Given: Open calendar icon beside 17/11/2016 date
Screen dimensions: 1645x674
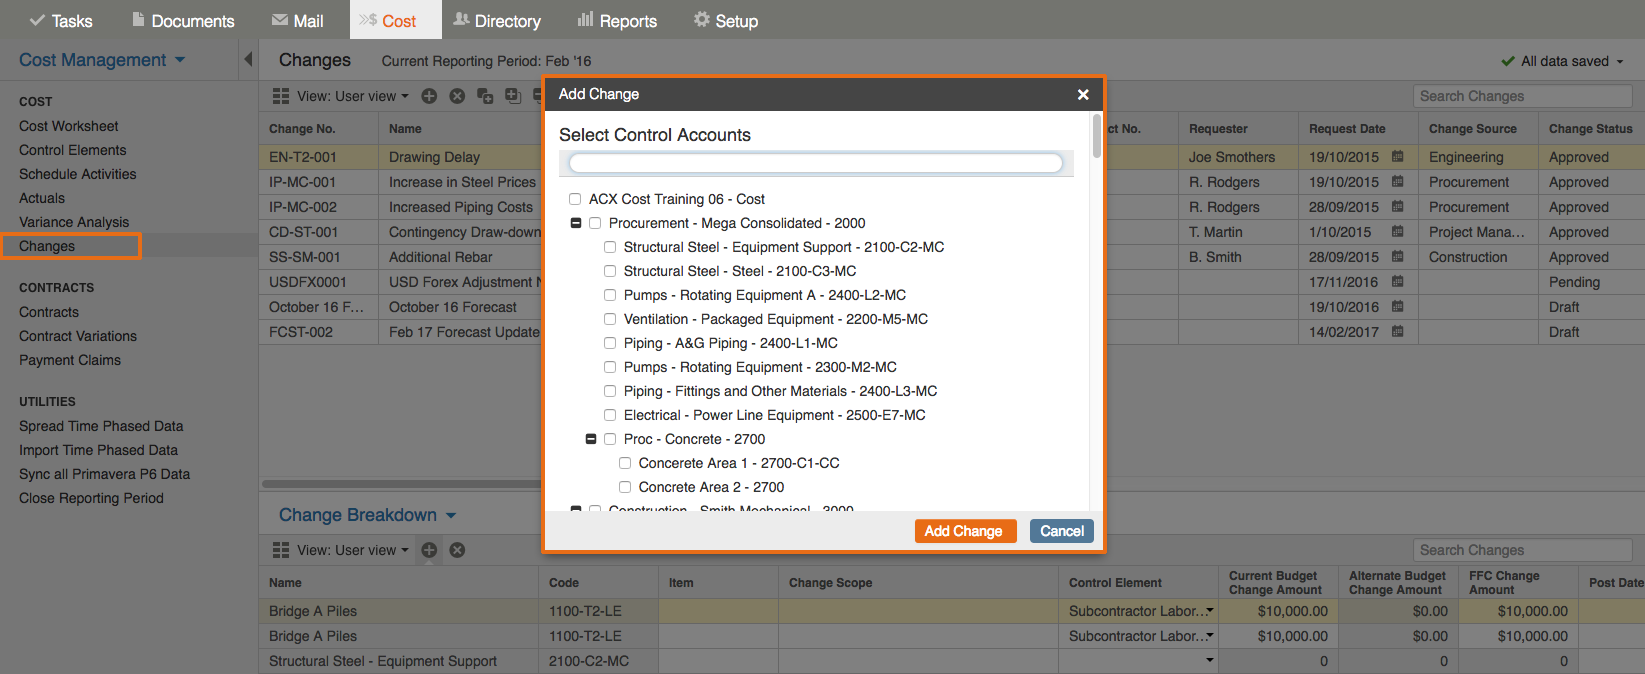Looking at the screenshot, I should tap(1398, 282).
